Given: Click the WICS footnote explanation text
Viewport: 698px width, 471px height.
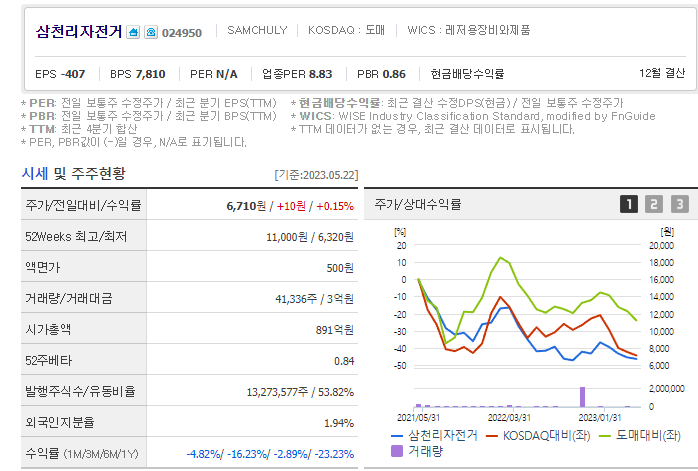Looking at the screenshot, I should [473, 116].
